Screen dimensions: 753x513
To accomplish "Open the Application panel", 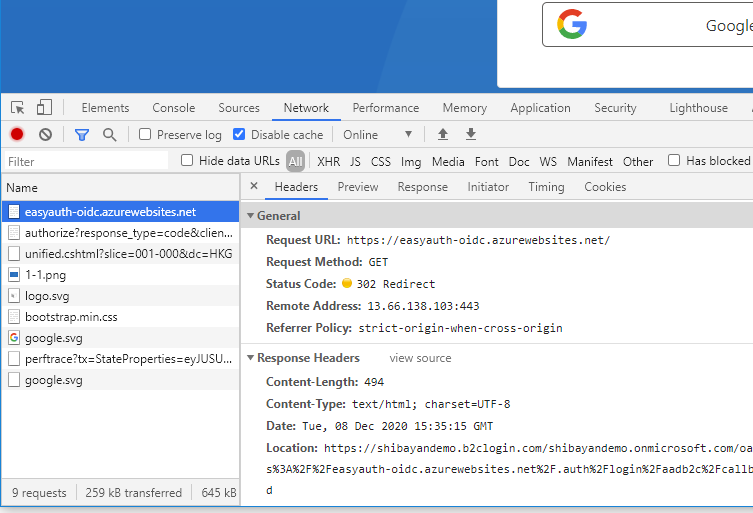I will 540,108.
